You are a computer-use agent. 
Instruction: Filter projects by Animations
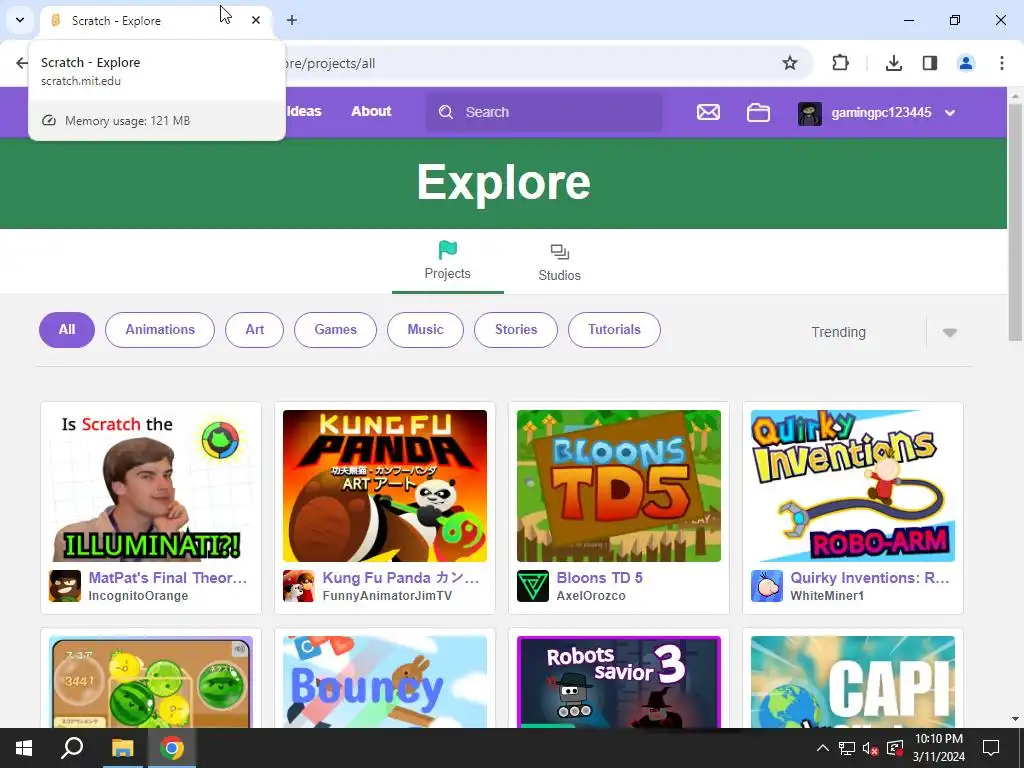160,330
